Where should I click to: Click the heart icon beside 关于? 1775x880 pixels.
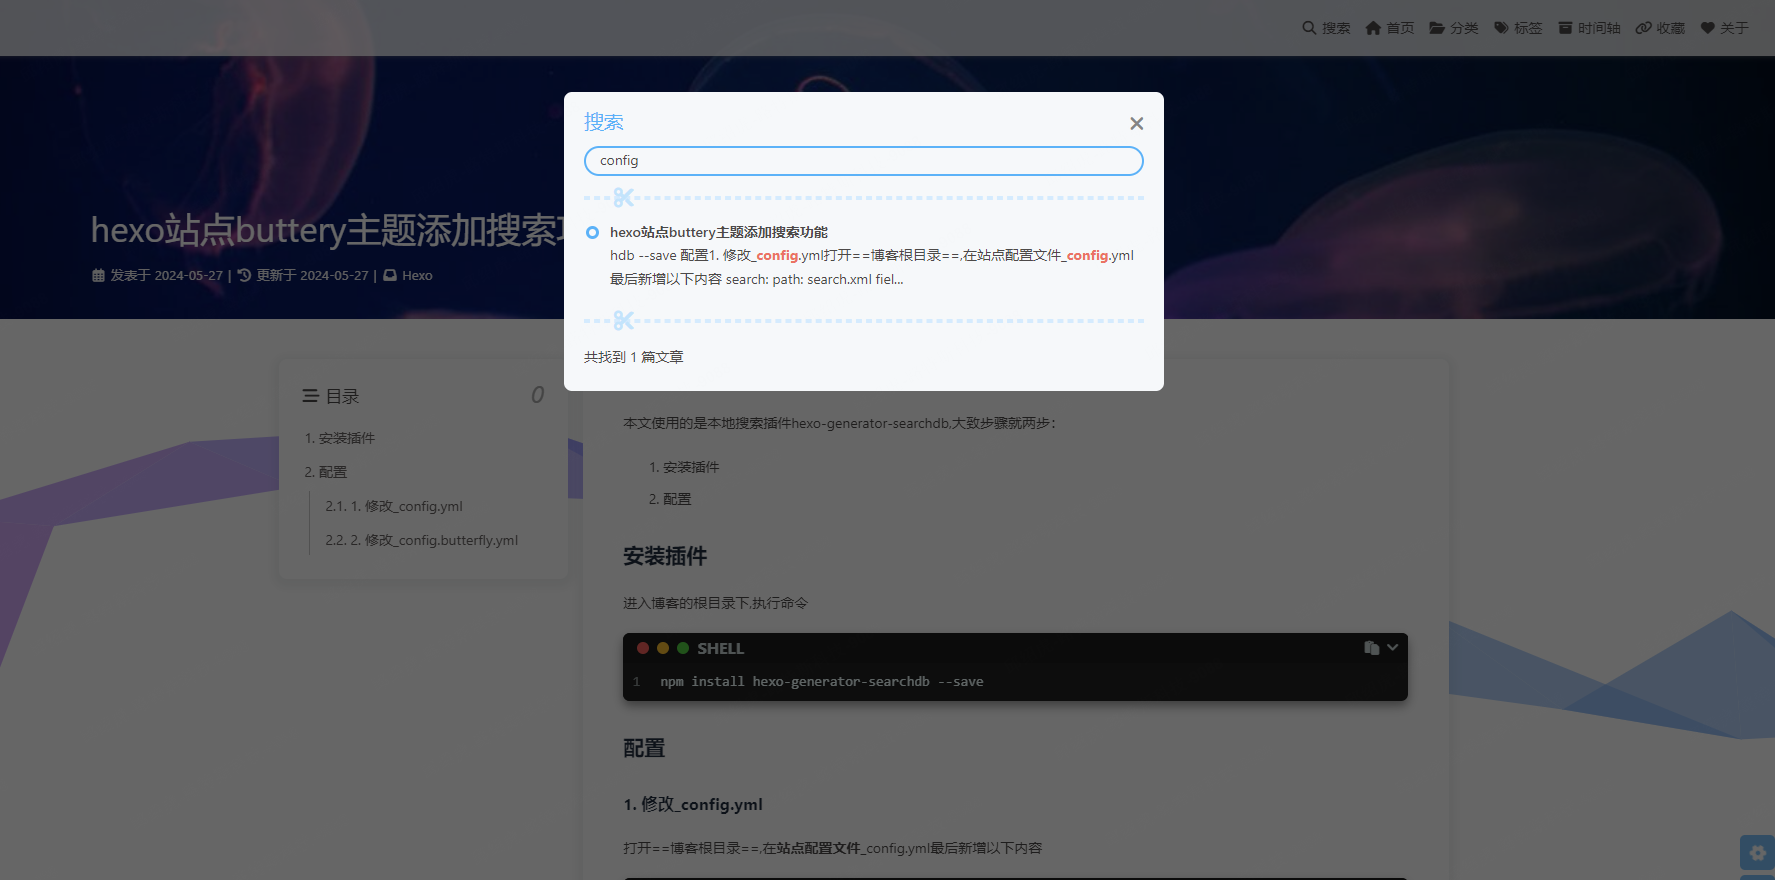click(1708, 28)
